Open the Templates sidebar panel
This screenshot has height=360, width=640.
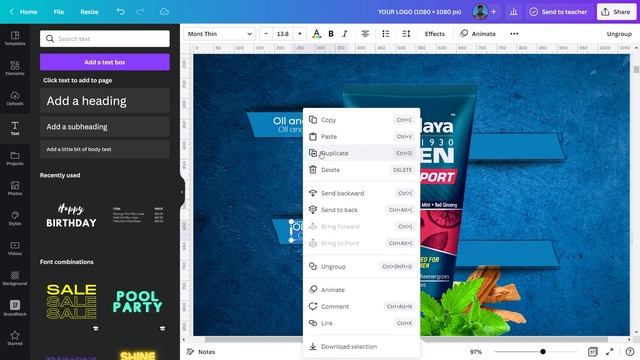click(15, 38)
